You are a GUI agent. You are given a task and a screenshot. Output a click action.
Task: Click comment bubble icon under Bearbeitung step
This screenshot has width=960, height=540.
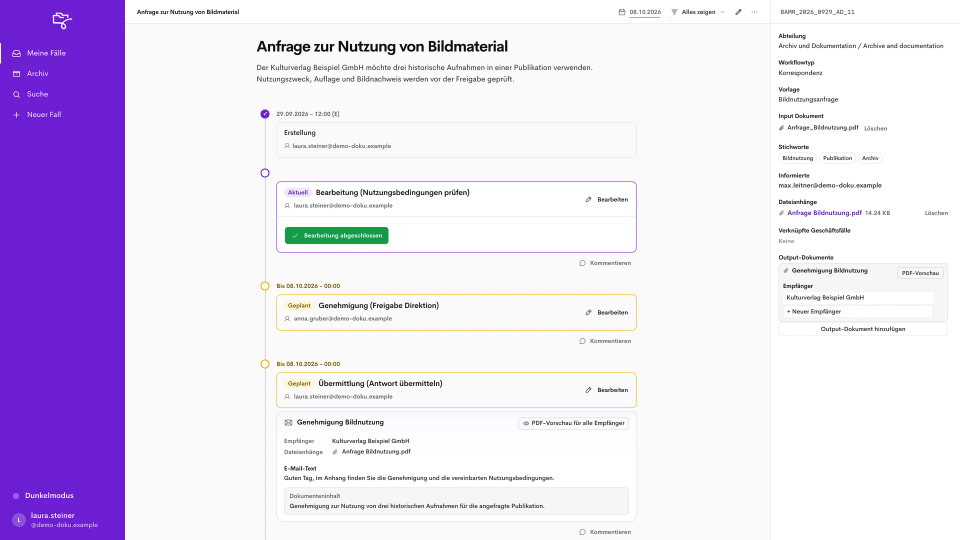[582, 263]
